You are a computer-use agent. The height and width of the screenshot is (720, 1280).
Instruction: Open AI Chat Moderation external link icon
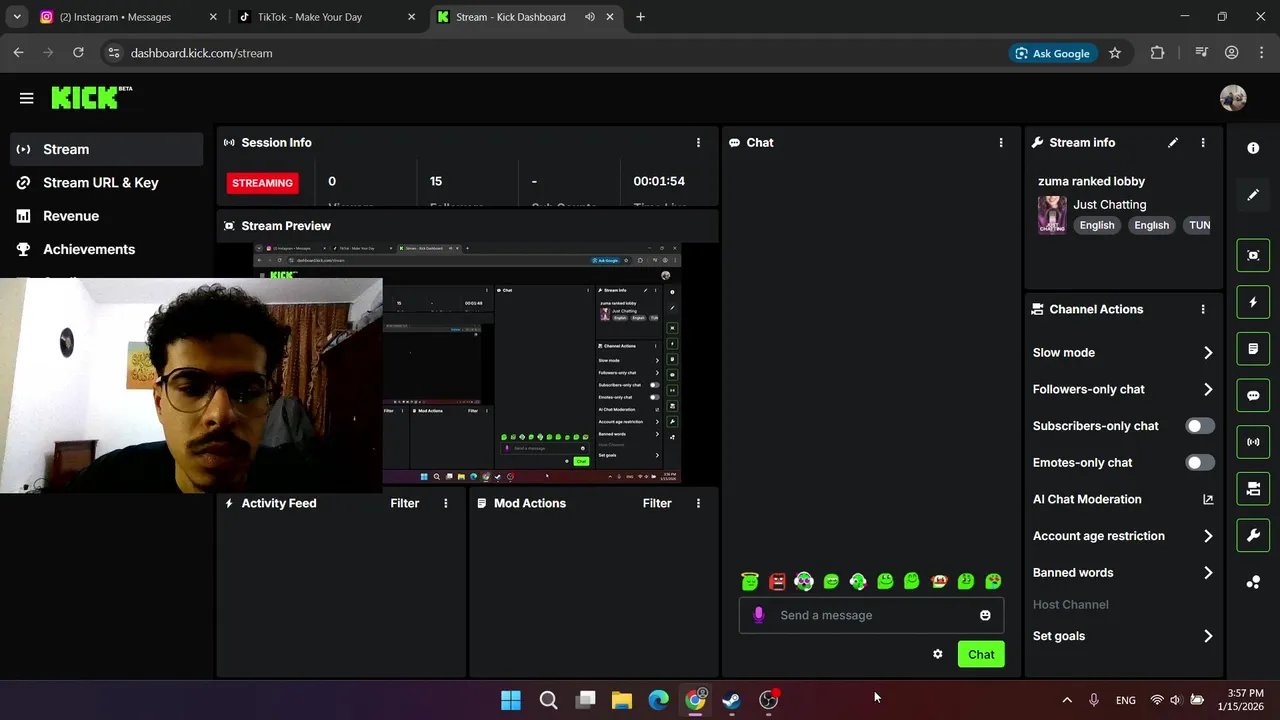[x=1208, y=499]
